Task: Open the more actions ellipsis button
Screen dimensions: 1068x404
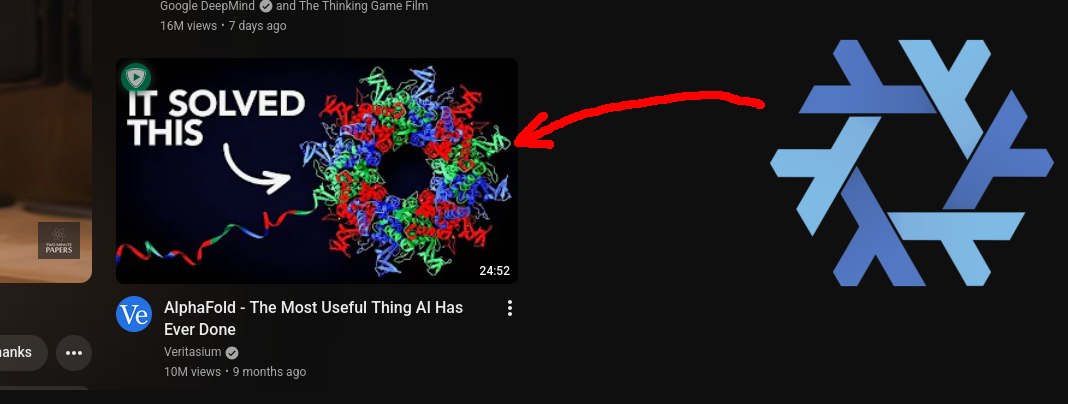Action: pos(74,353)
